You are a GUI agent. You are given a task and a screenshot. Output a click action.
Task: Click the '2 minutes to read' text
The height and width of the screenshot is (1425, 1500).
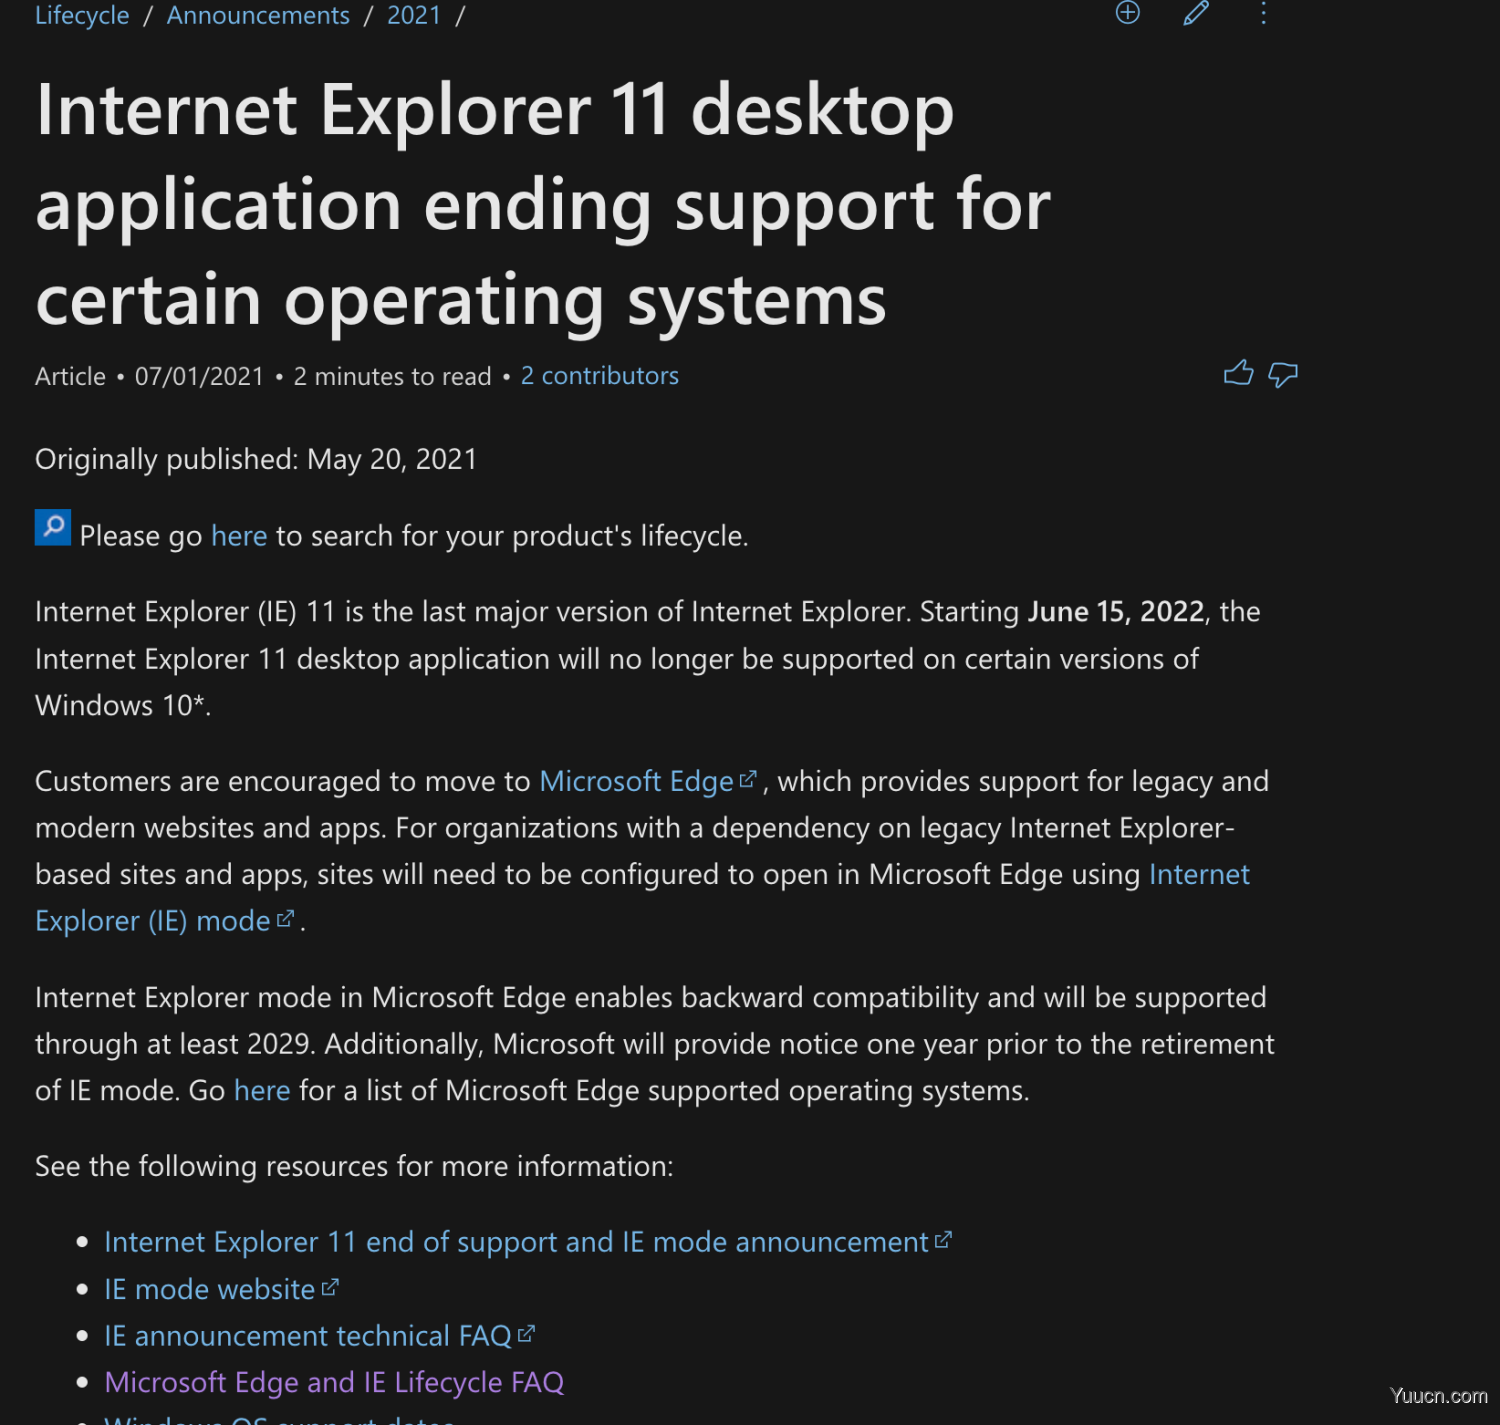[x=392, y=376]
